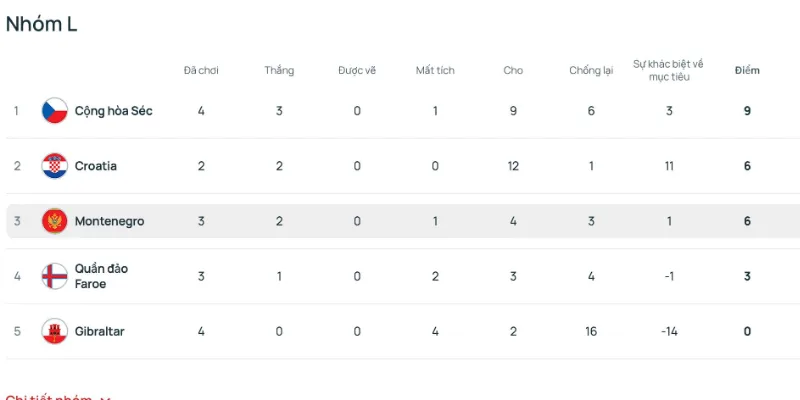Click the Mất tích column header
Viewport: 800px width, 400px height.
pos(435,70)
